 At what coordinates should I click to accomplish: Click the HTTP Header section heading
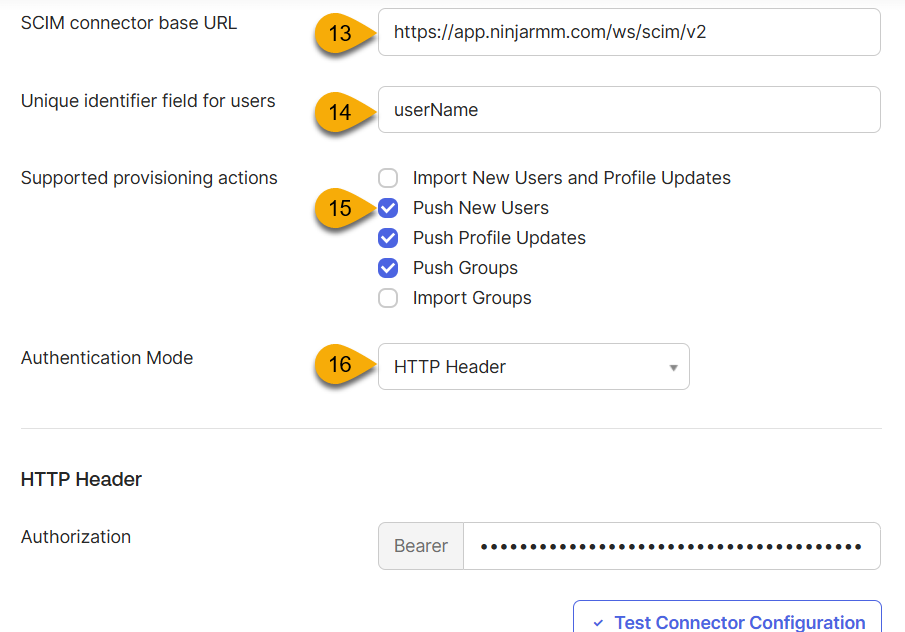click(x=82, y=479)
